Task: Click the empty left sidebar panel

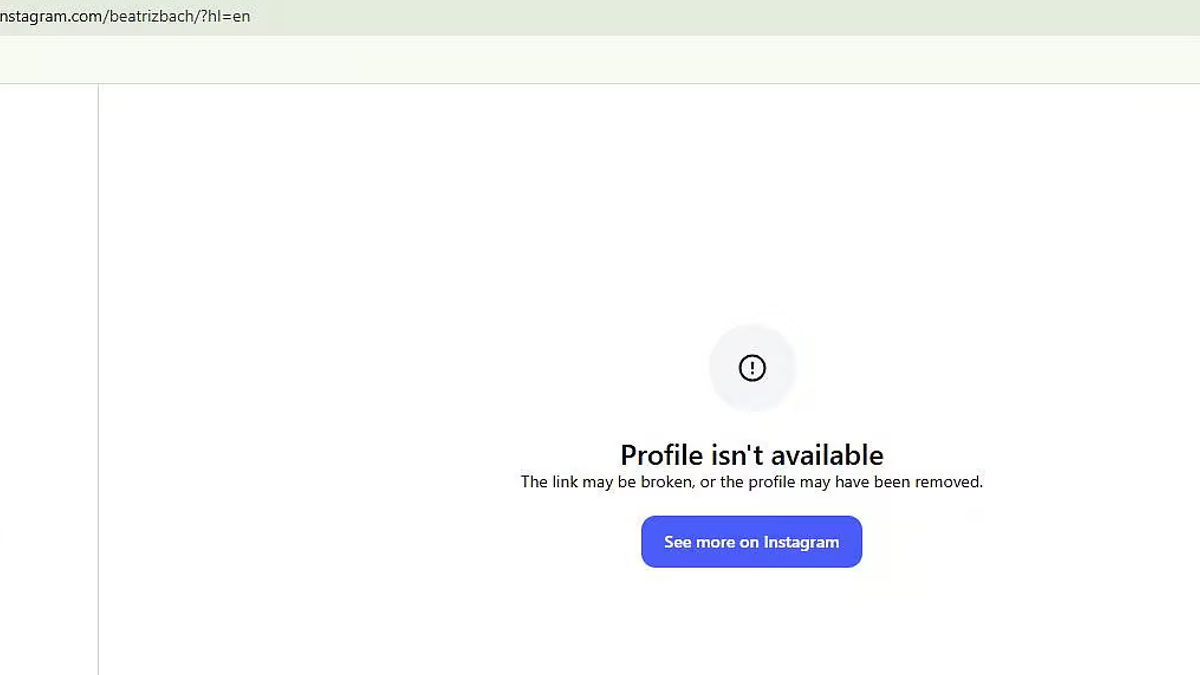Action: pyautogui.click(x=48, y=380)
